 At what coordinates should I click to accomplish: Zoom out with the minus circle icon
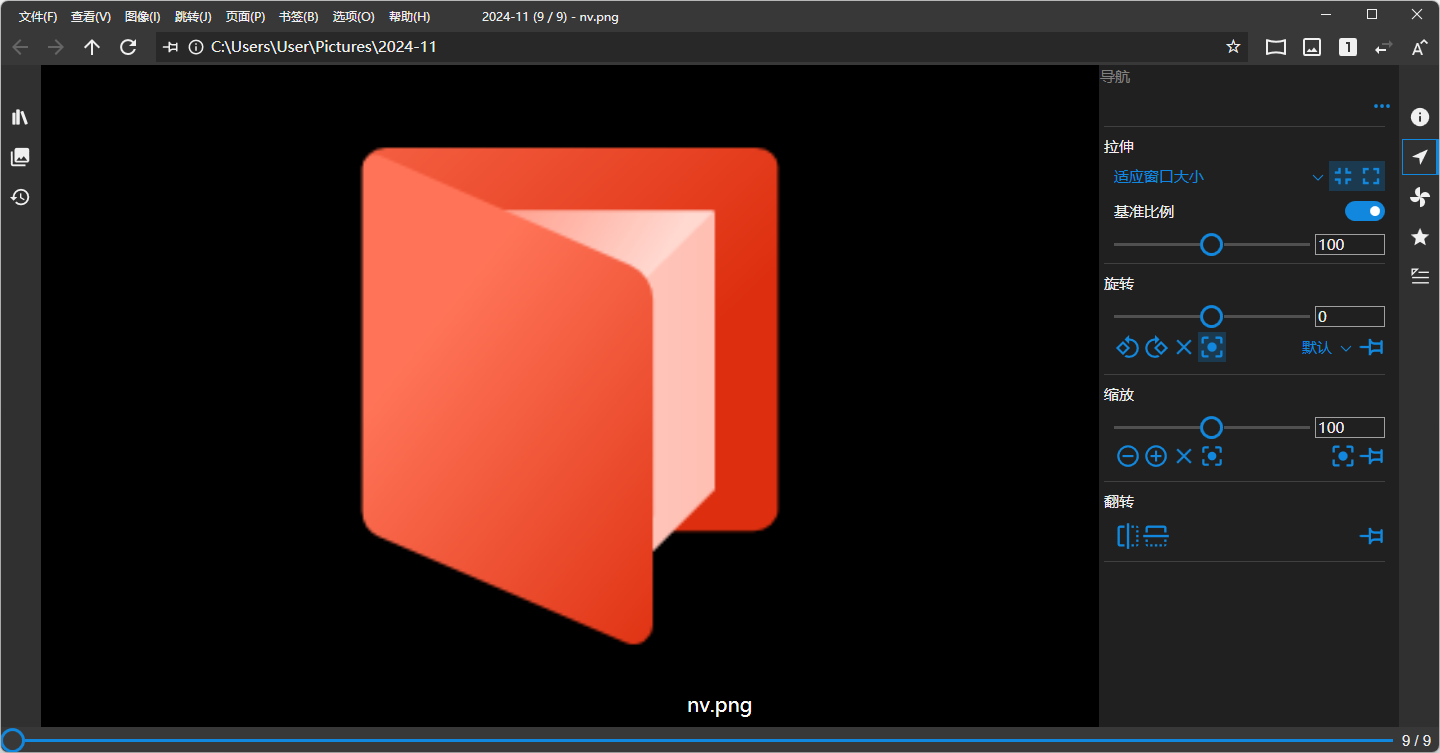coord(1128,456)
